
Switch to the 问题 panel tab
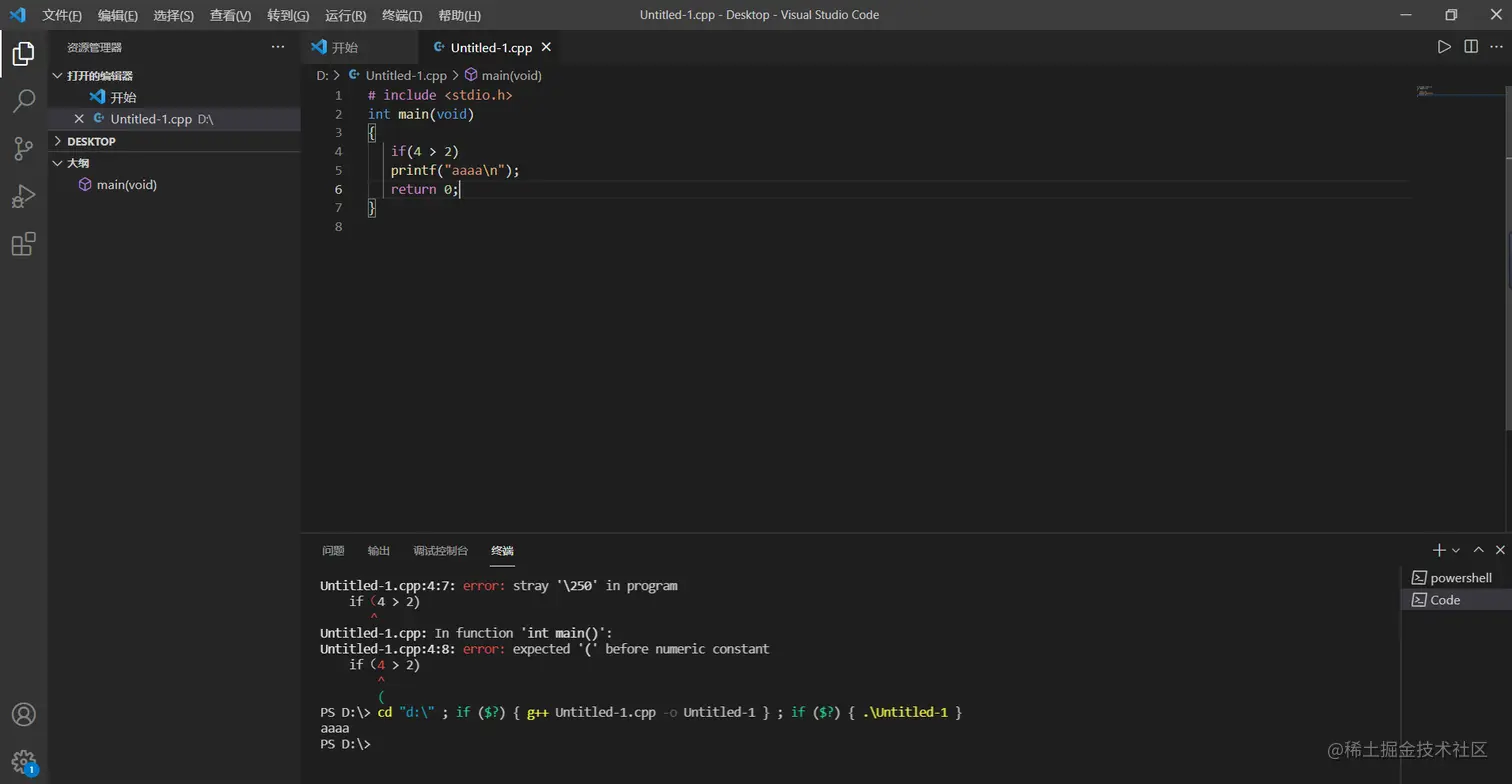coord(333,551)
